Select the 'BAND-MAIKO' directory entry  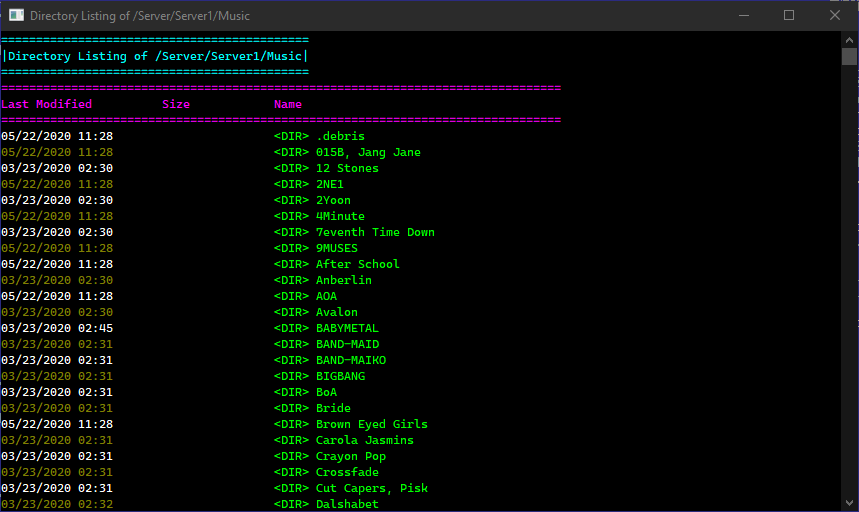[x=351, y=360]
